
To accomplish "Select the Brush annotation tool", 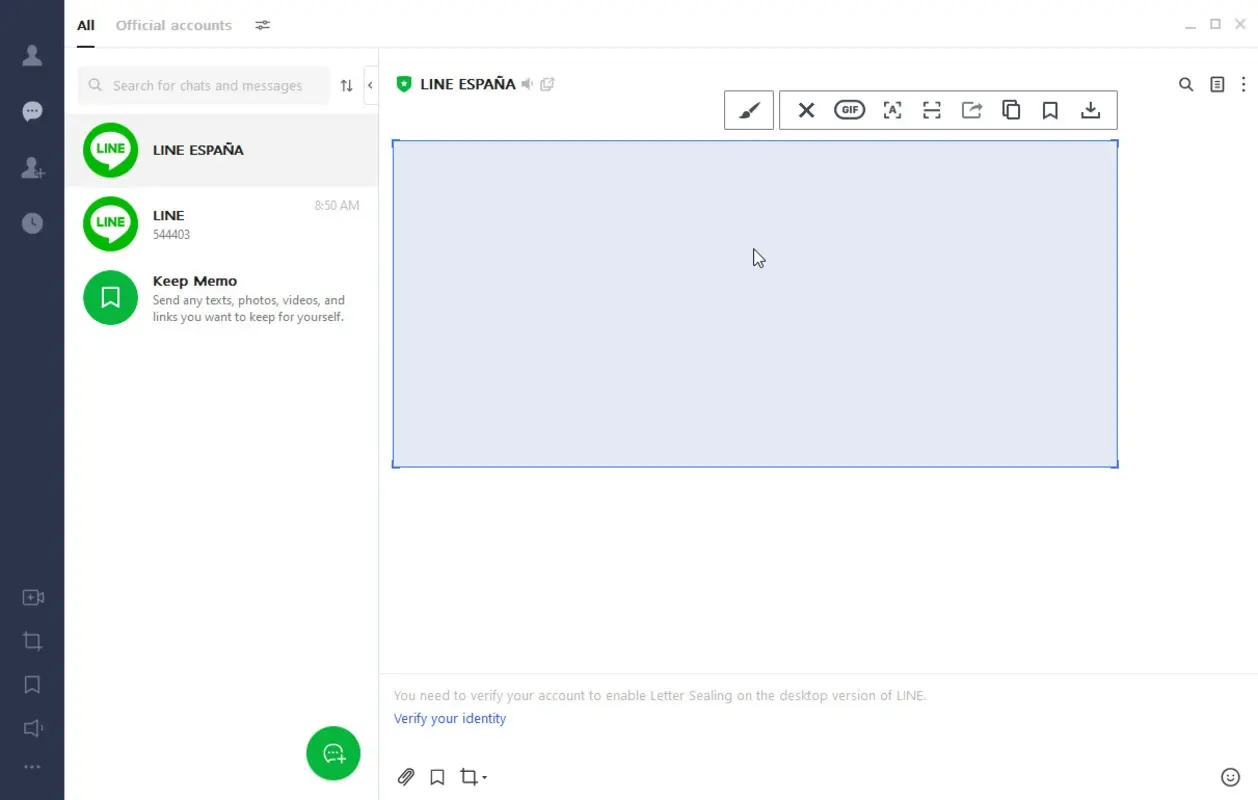I will pyautogui.click(x=749, y=110).
